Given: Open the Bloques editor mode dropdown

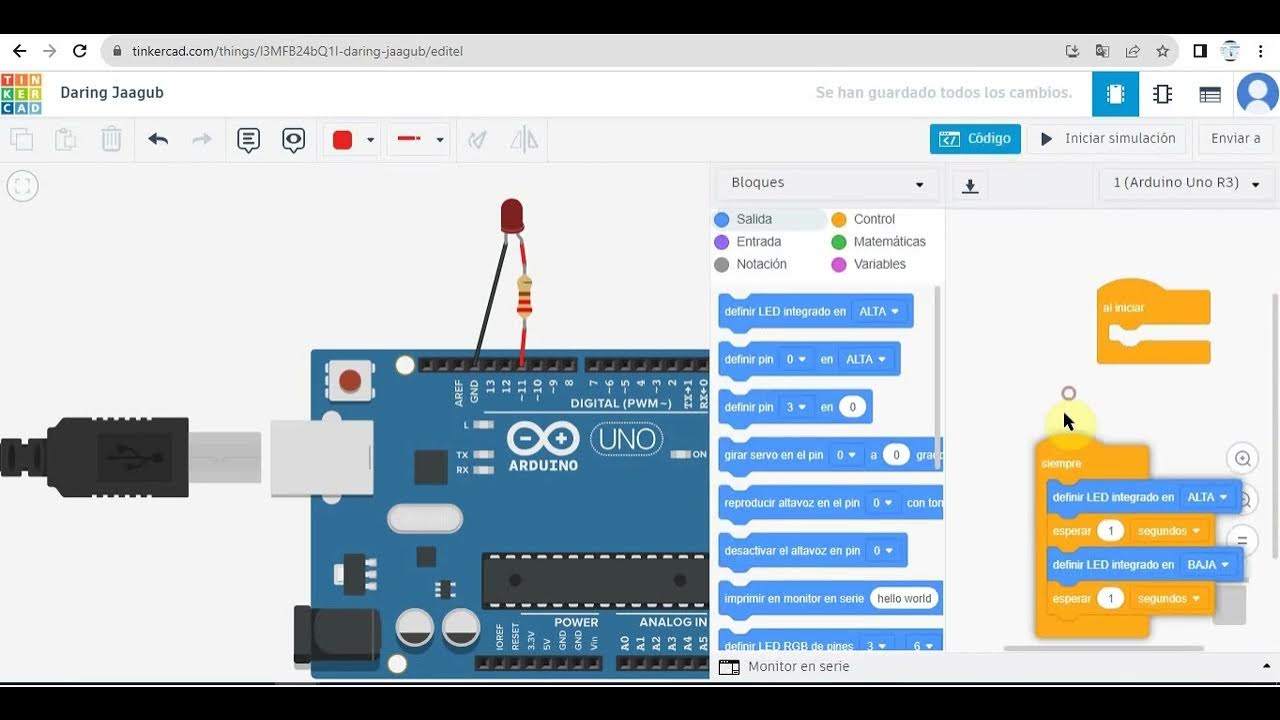Looking at the screenshot, I should click(827, 183).
